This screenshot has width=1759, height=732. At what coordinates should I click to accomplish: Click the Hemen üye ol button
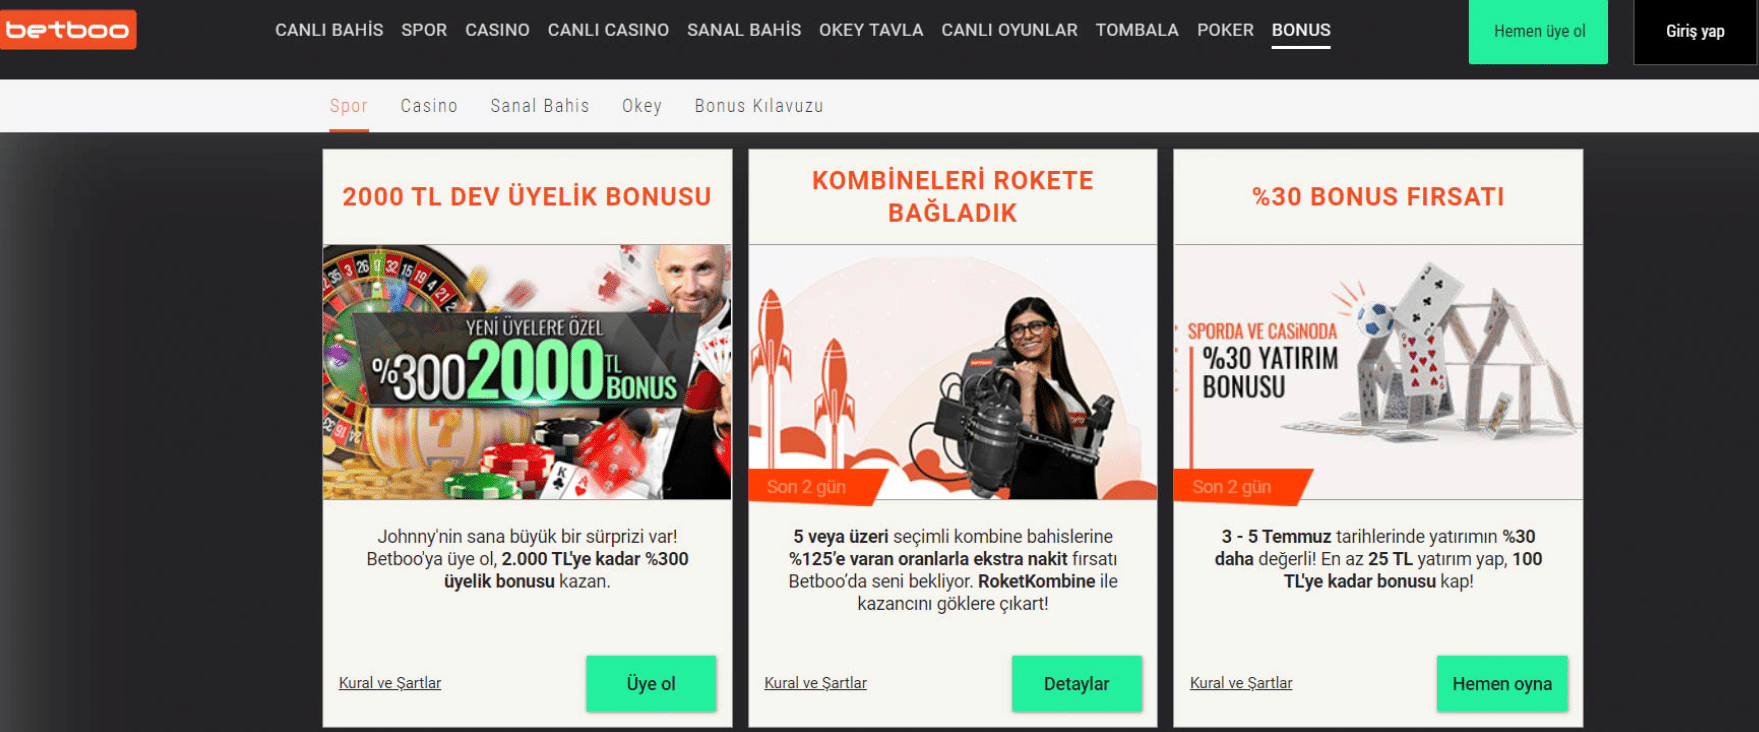1538,32
